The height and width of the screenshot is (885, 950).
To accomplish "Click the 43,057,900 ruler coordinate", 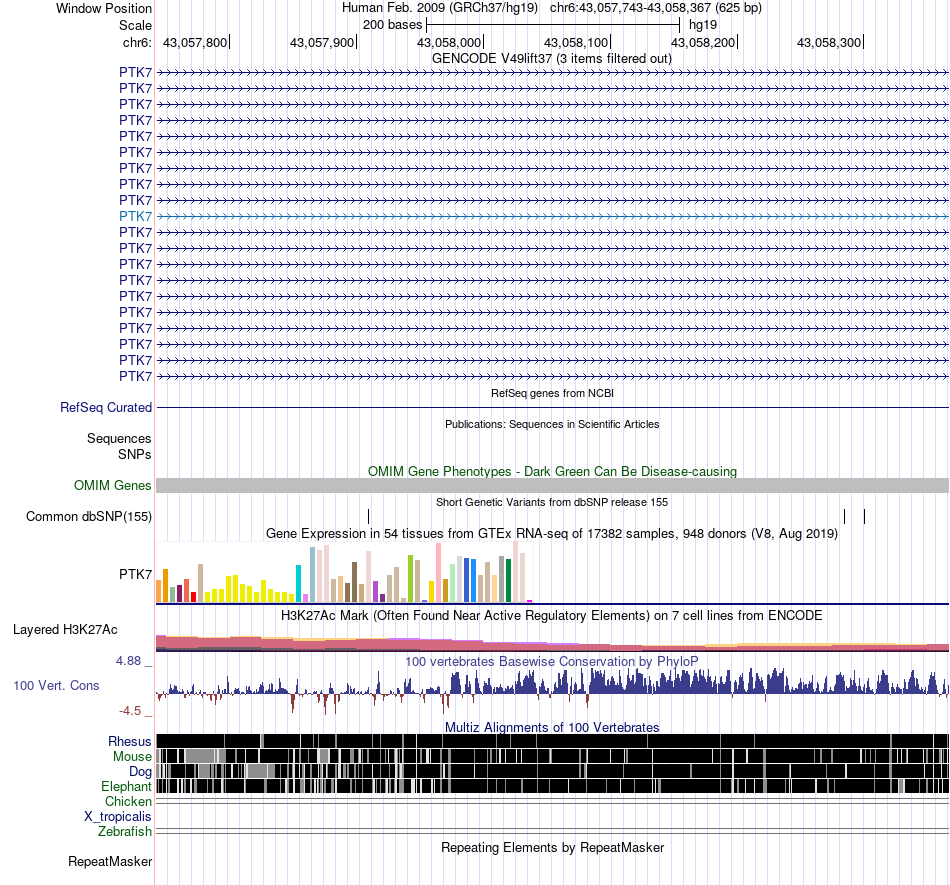I will point(322,42).
